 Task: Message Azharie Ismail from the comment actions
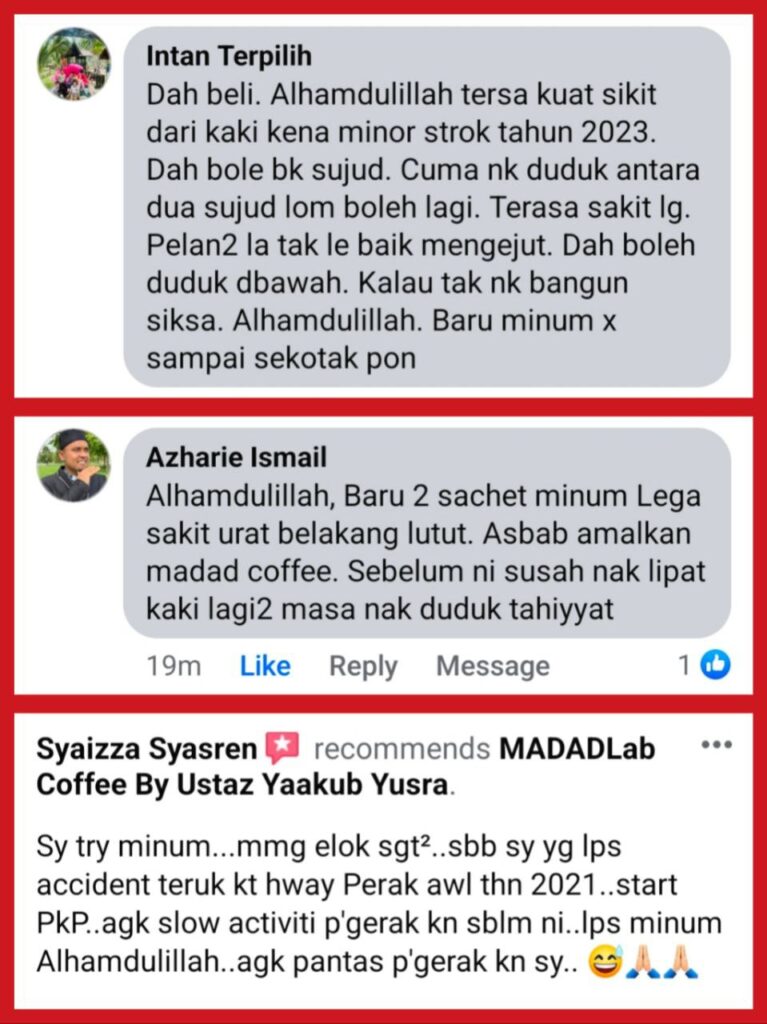pos(493,665)
